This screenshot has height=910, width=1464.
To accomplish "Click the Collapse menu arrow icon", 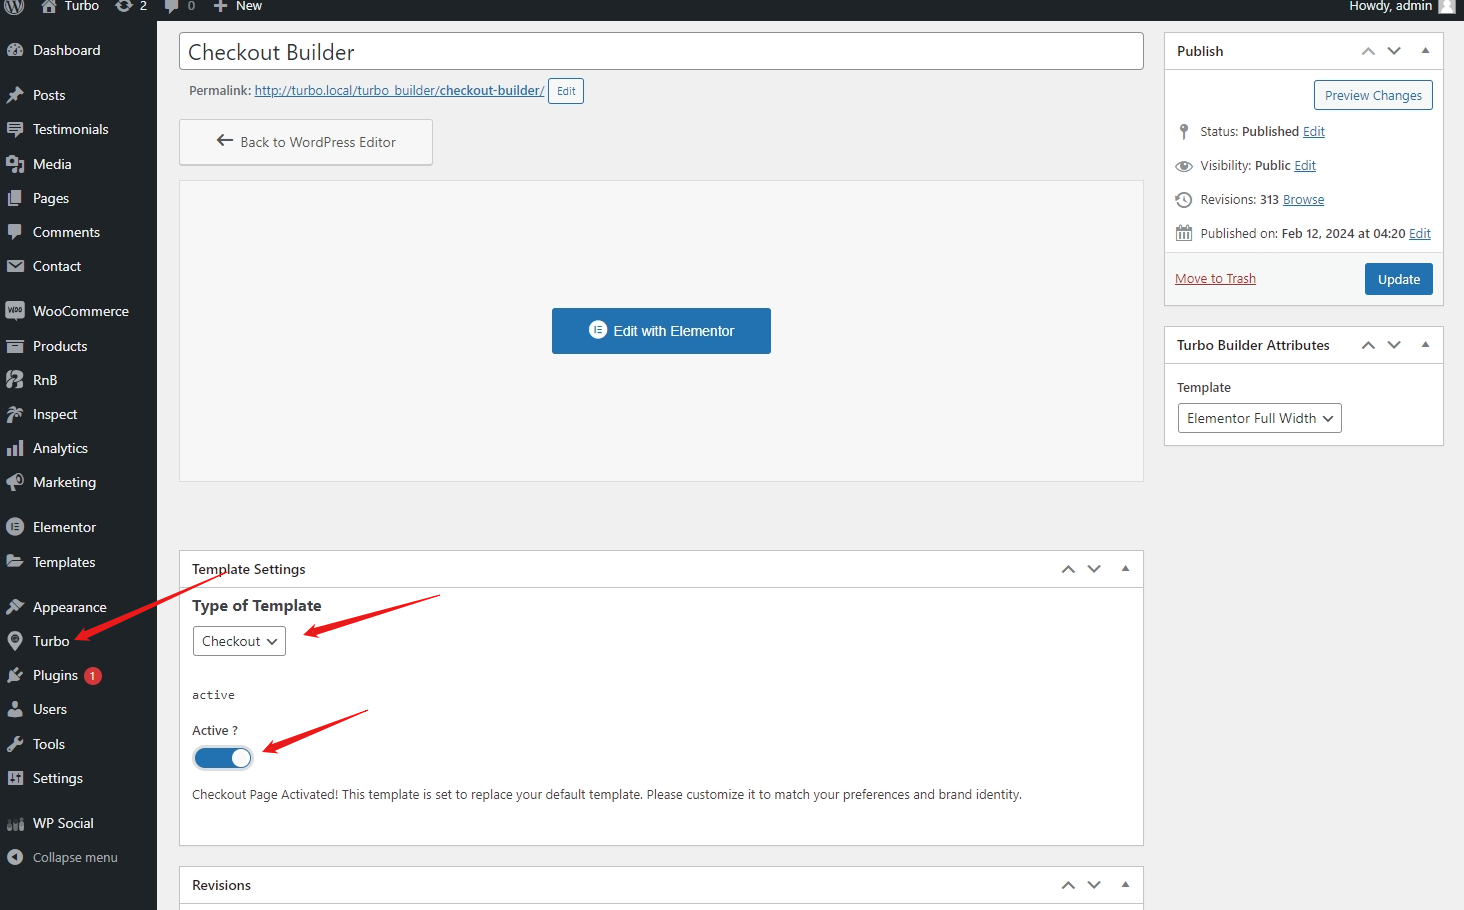I will [x=15, y=857].
